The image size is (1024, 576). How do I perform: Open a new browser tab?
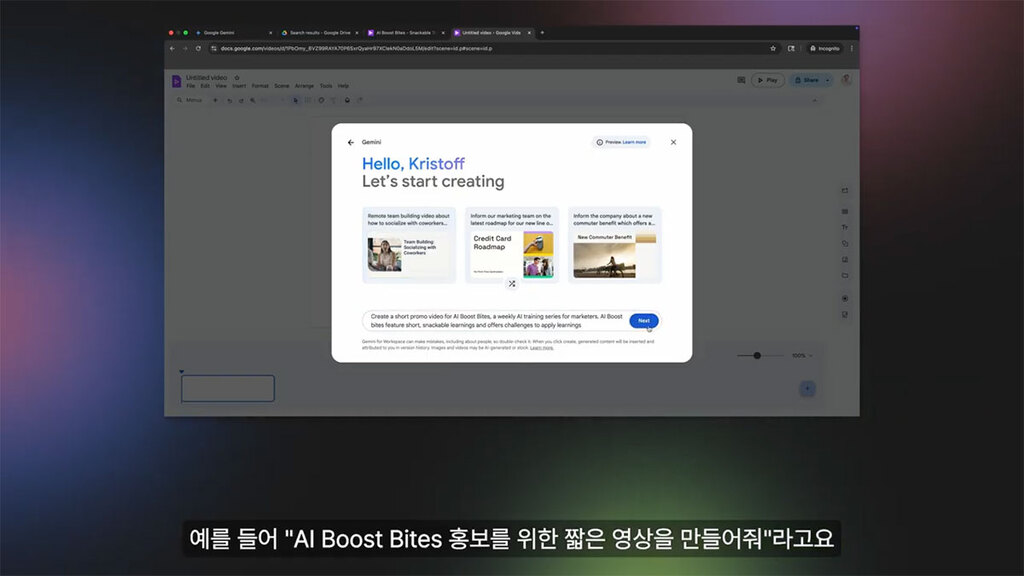click(542, 33)
